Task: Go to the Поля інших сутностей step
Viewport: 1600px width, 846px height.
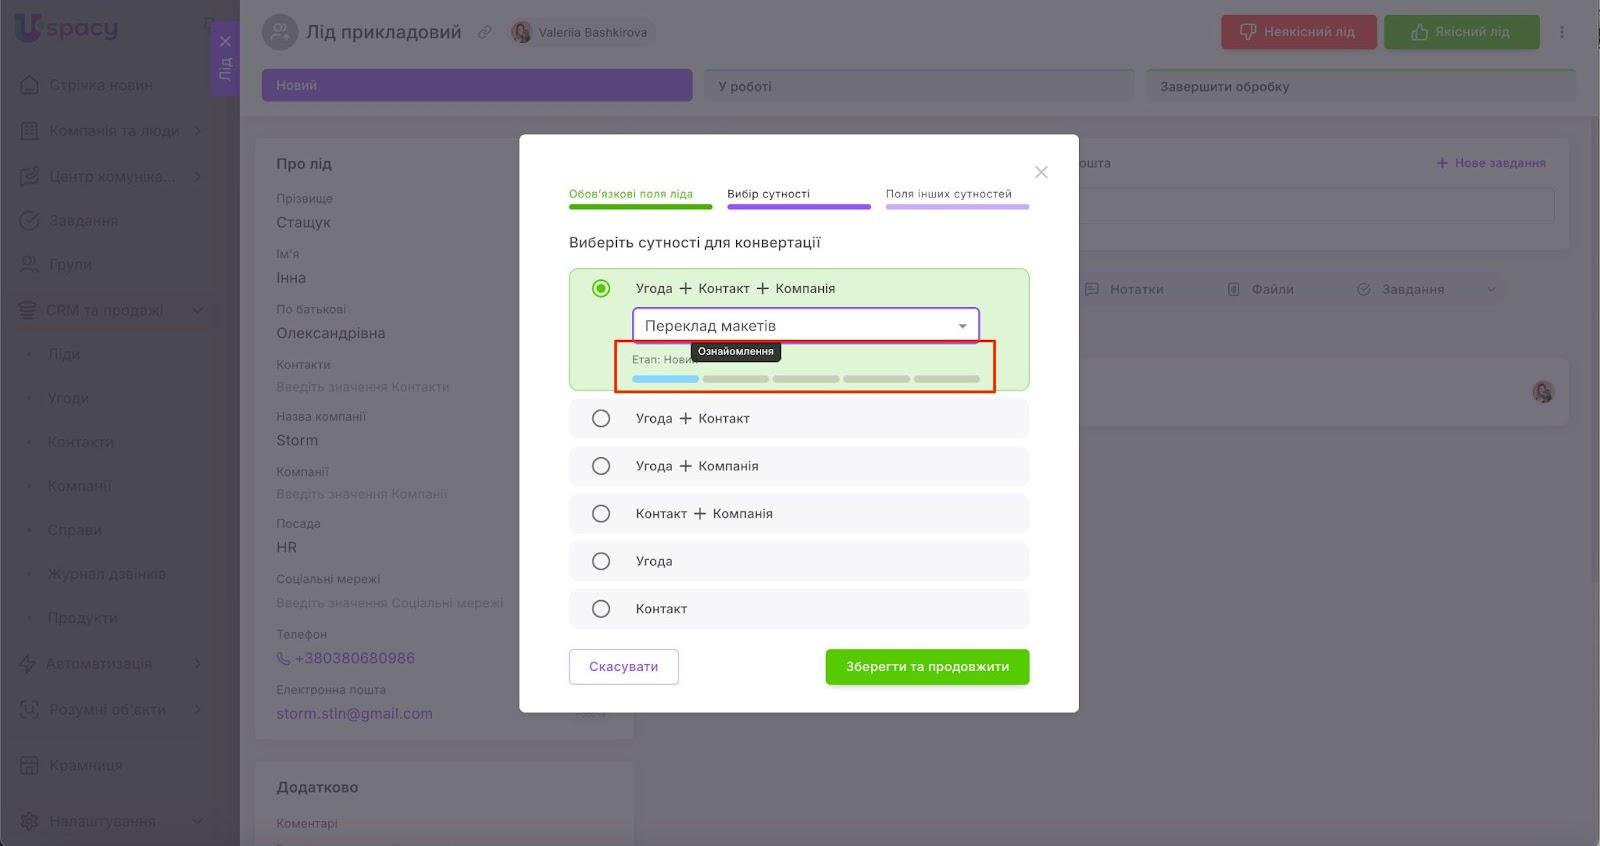Action: point(957,198)
